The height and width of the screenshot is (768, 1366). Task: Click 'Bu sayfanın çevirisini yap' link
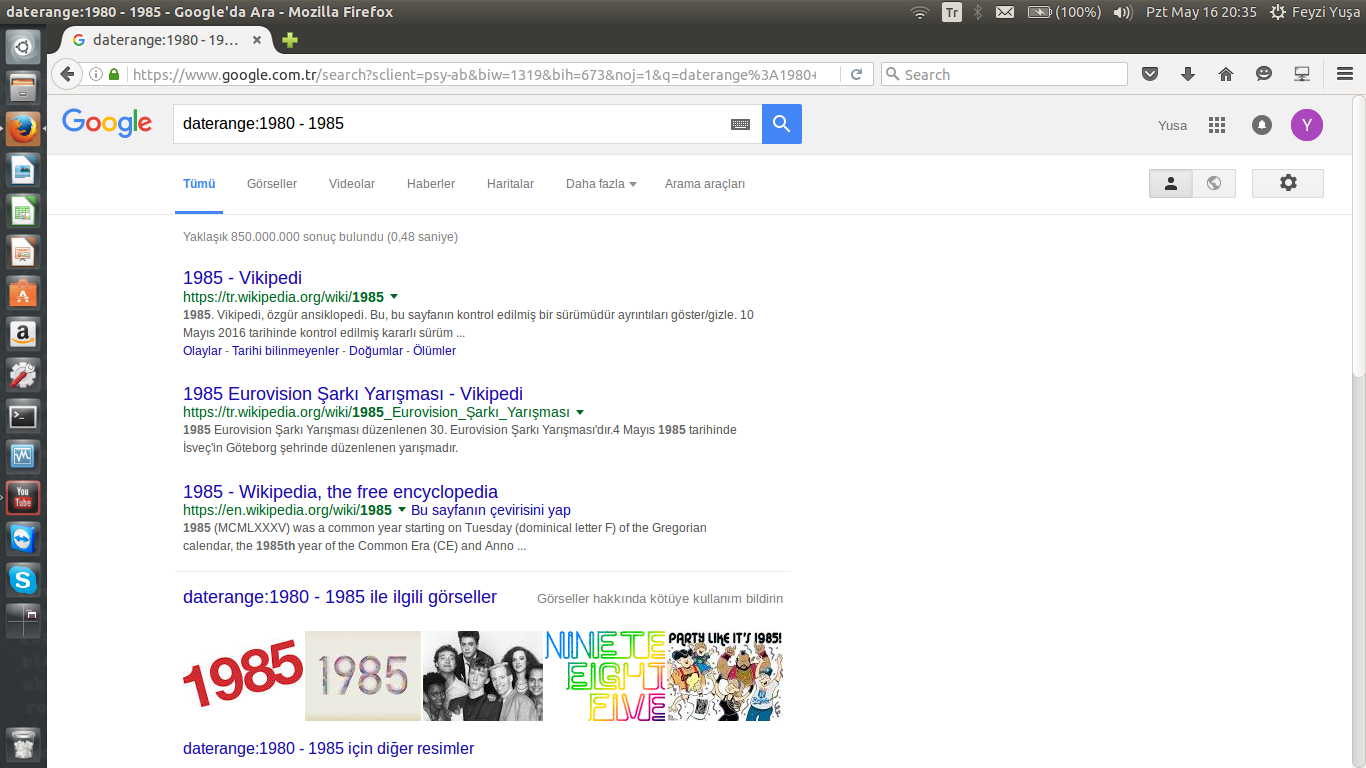[490, 510]
